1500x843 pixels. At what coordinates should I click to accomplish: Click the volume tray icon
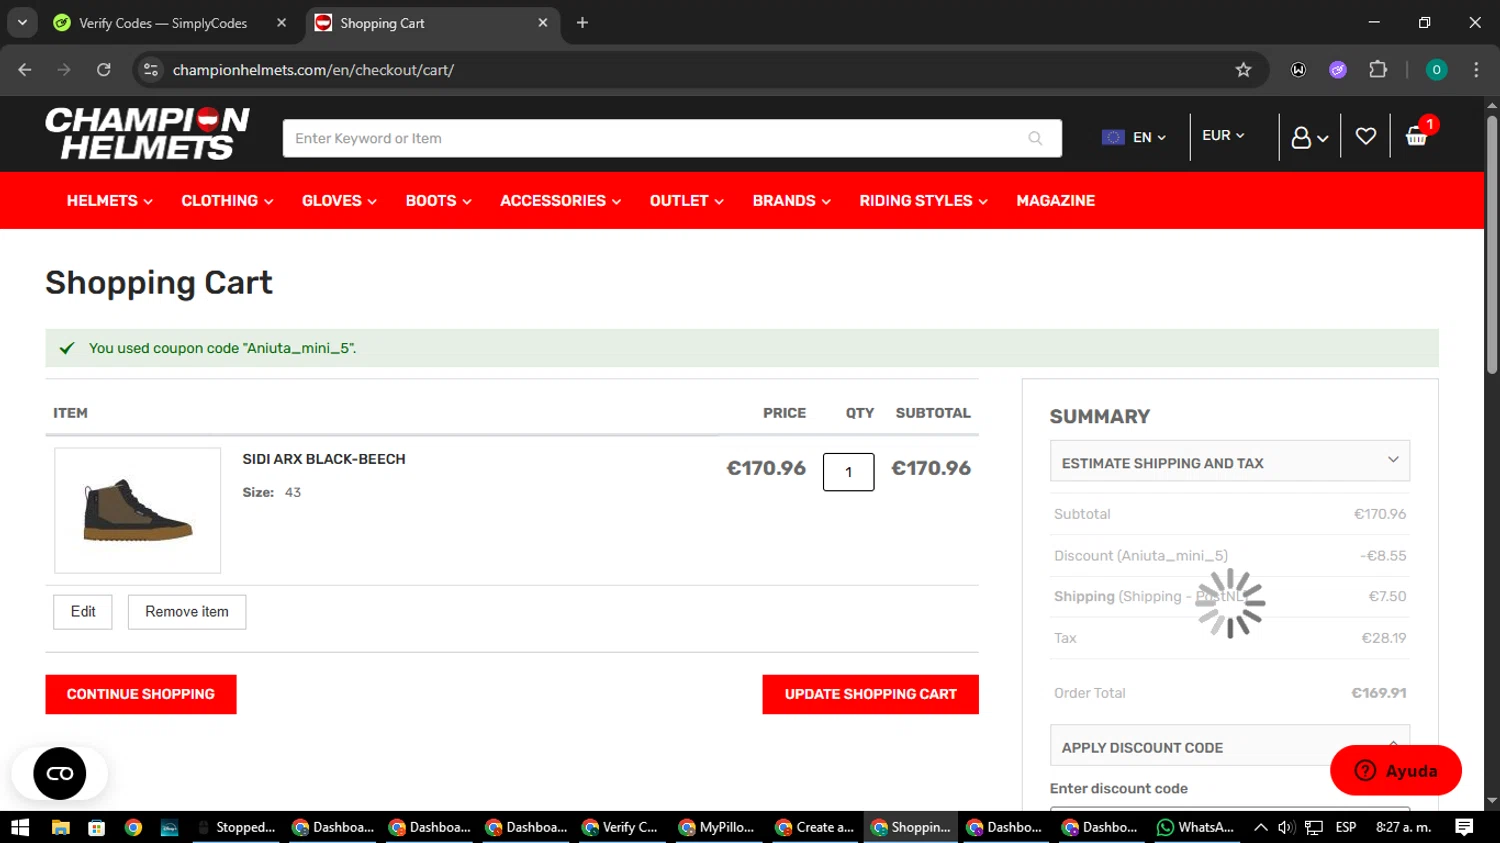[x=1287, y=827]
